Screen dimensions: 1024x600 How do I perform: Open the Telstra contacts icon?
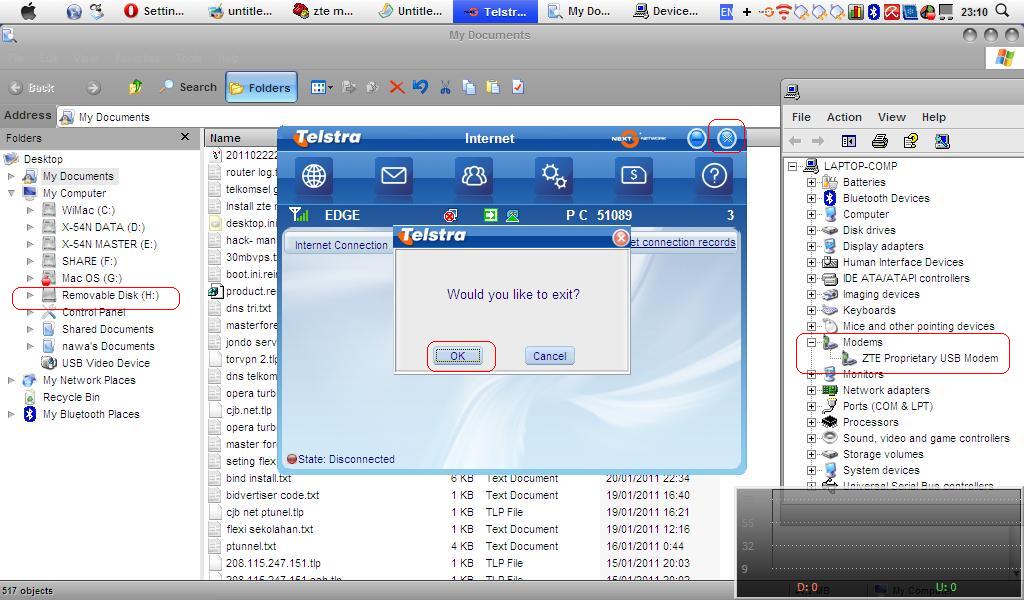[x=474, y=176]
